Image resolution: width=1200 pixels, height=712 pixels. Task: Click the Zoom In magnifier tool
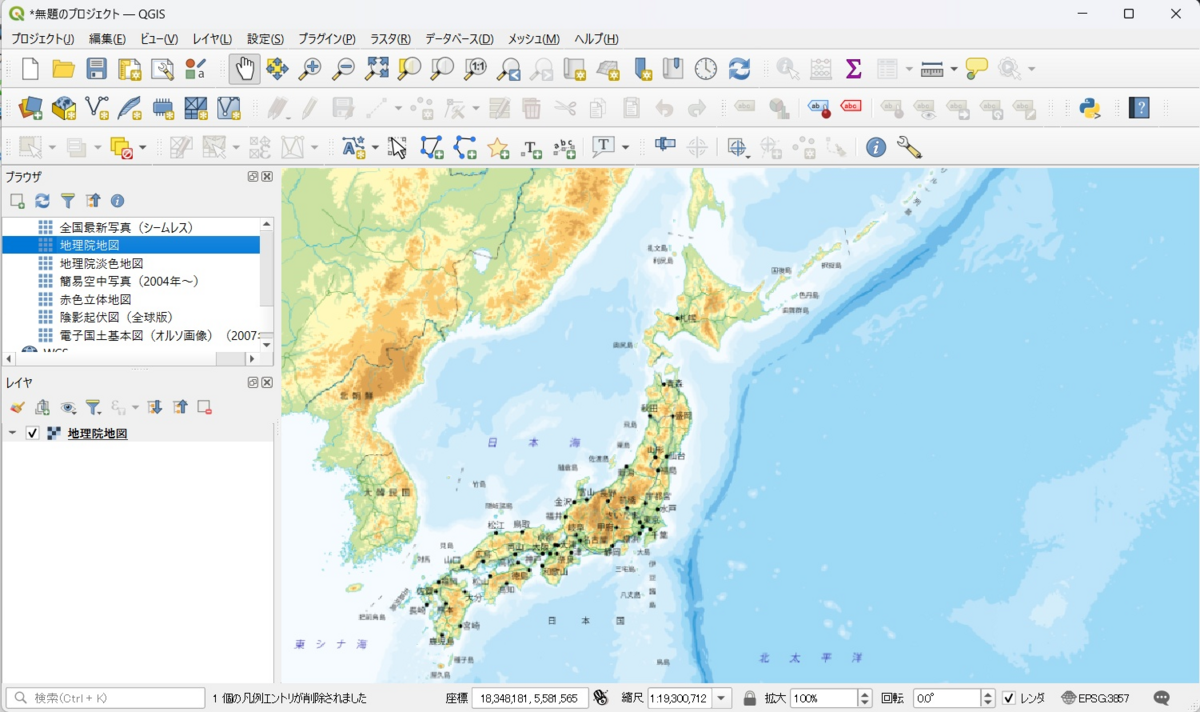pos(311,69)
